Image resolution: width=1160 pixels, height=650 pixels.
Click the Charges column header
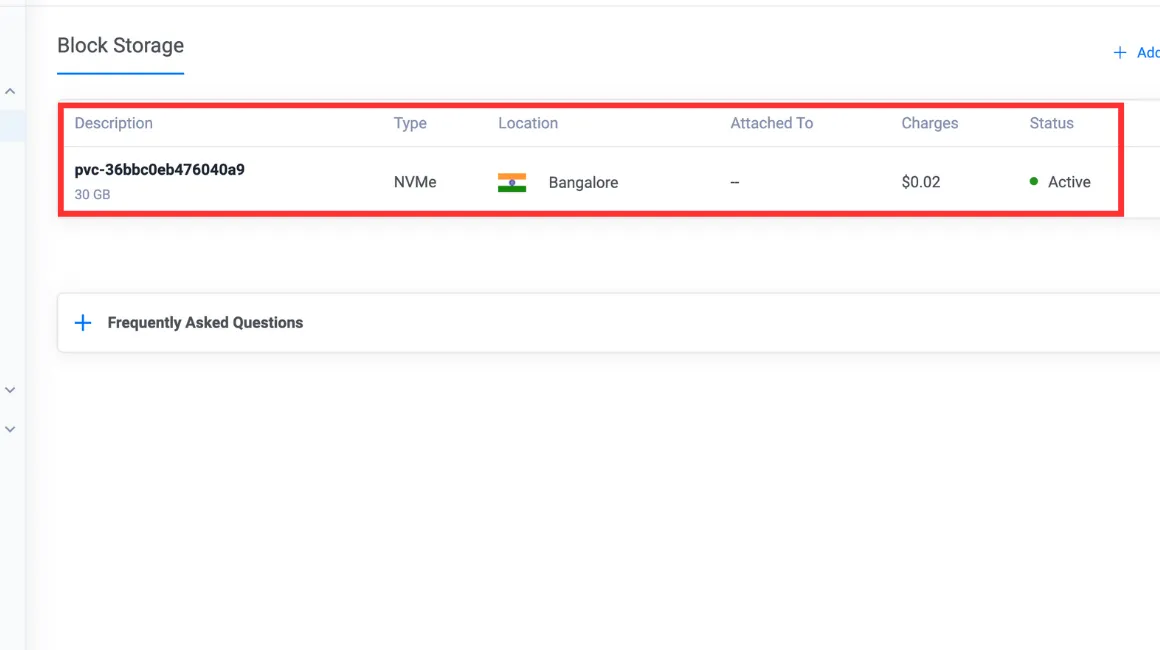(x=929, y=123)
